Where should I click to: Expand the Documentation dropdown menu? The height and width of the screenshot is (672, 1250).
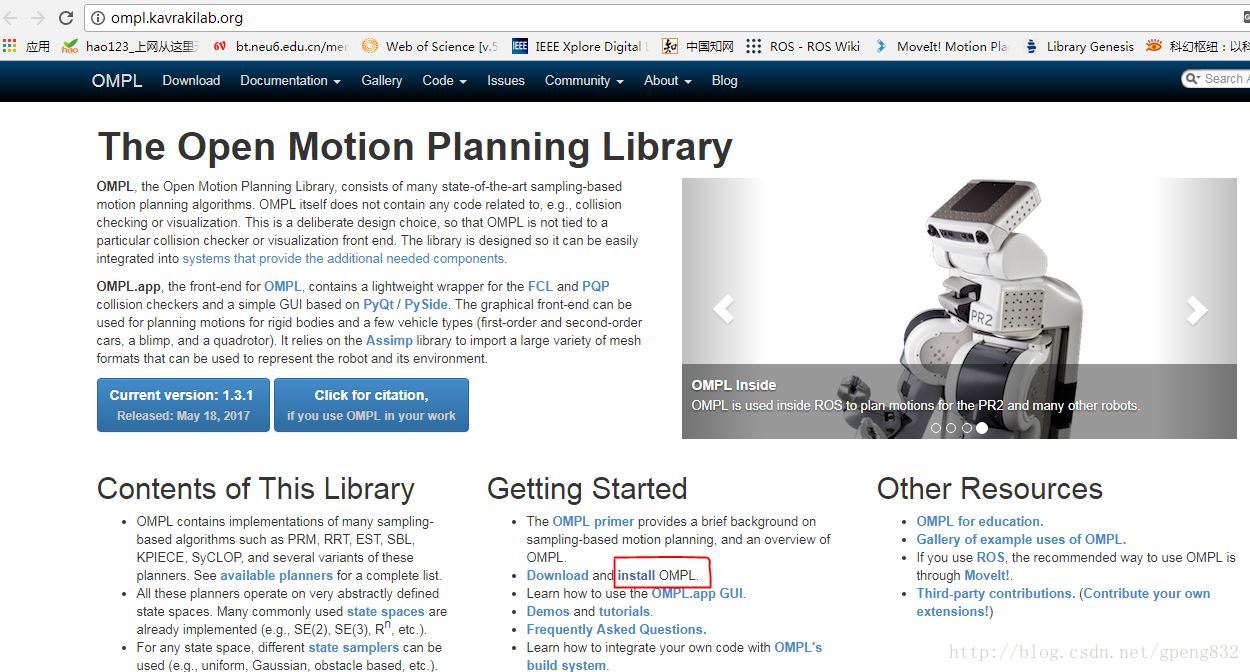(290, 81)
